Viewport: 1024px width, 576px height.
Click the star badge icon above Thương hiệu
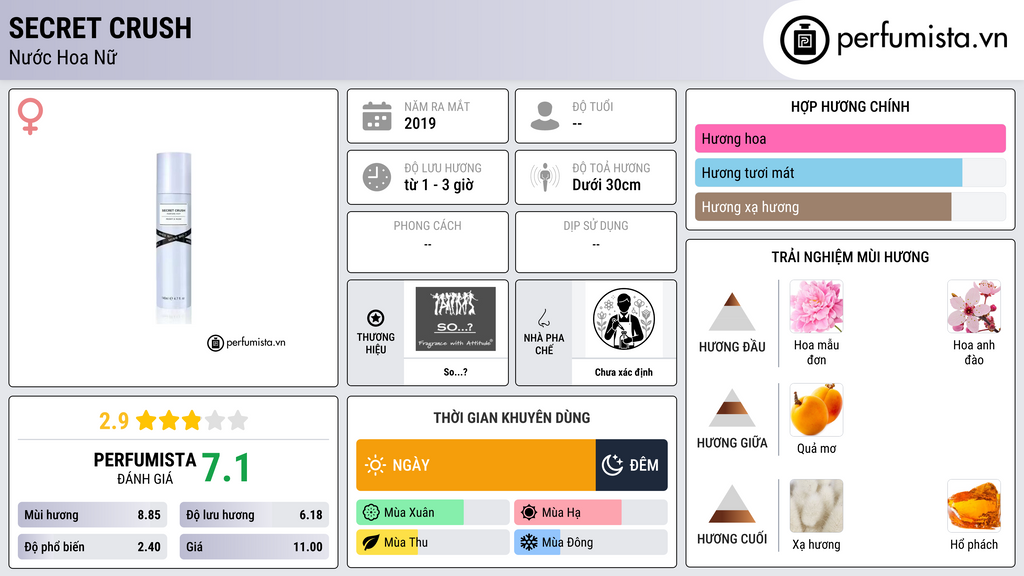tap(376, 318)
